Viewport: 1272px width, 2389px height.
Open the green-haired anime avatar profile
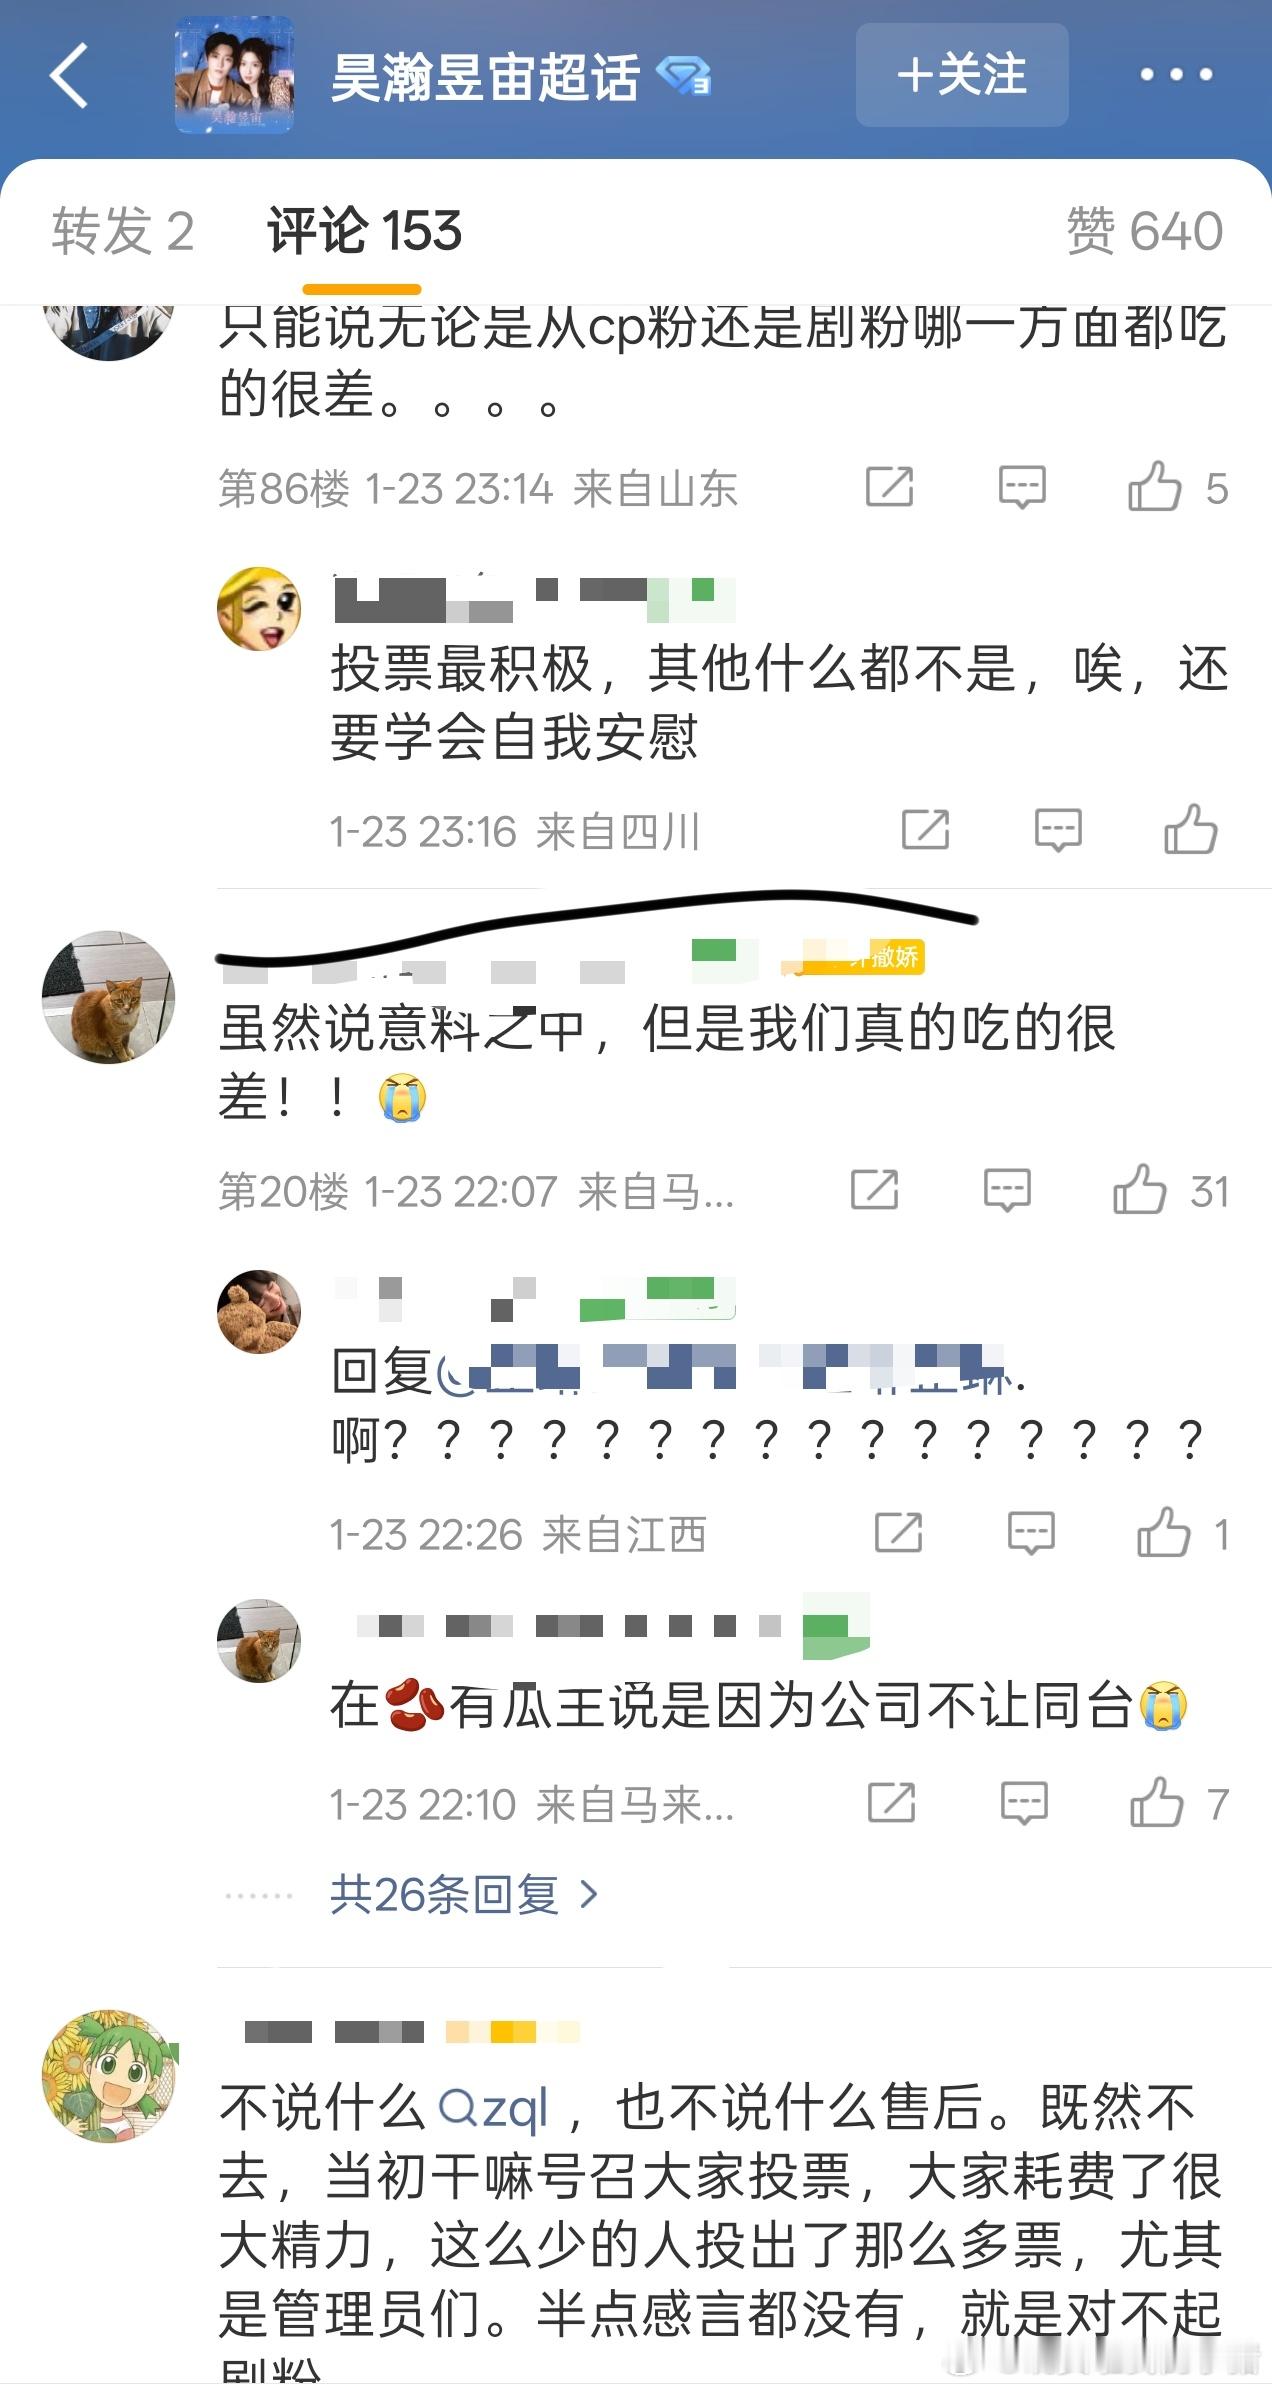pos(109,2076)
